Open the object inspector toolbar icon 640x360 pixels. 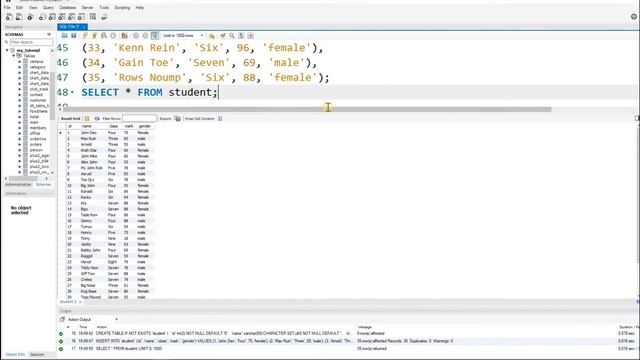[30, 17]
